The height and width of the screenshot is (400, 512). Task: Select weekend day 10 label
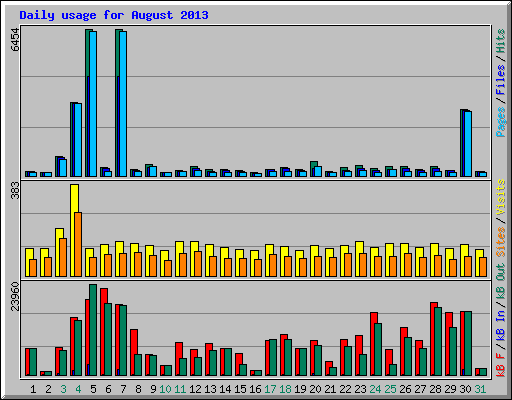coord(165,389)
